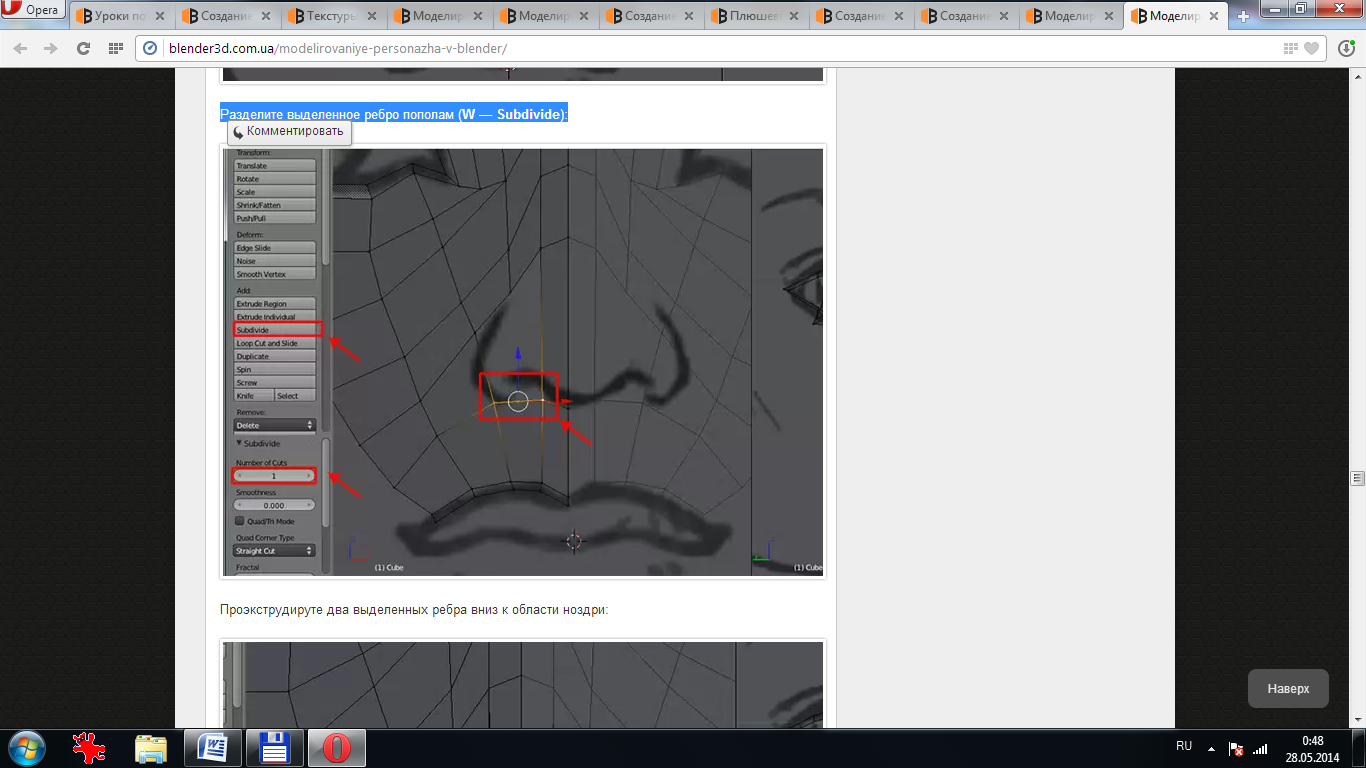The height and width of the screenshot is (768, 1366).
Task: Click Scale button in the Blender screenshot
Action: (x=274, y=191)
